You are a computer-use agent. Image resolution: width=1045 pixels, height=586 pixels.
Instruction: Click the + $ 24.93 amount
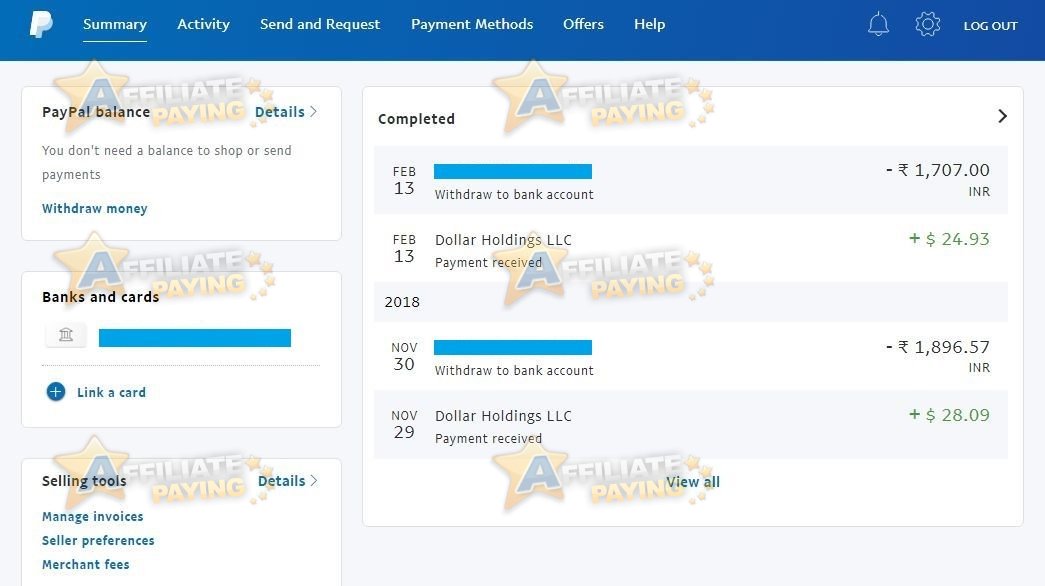click(950, 239)
